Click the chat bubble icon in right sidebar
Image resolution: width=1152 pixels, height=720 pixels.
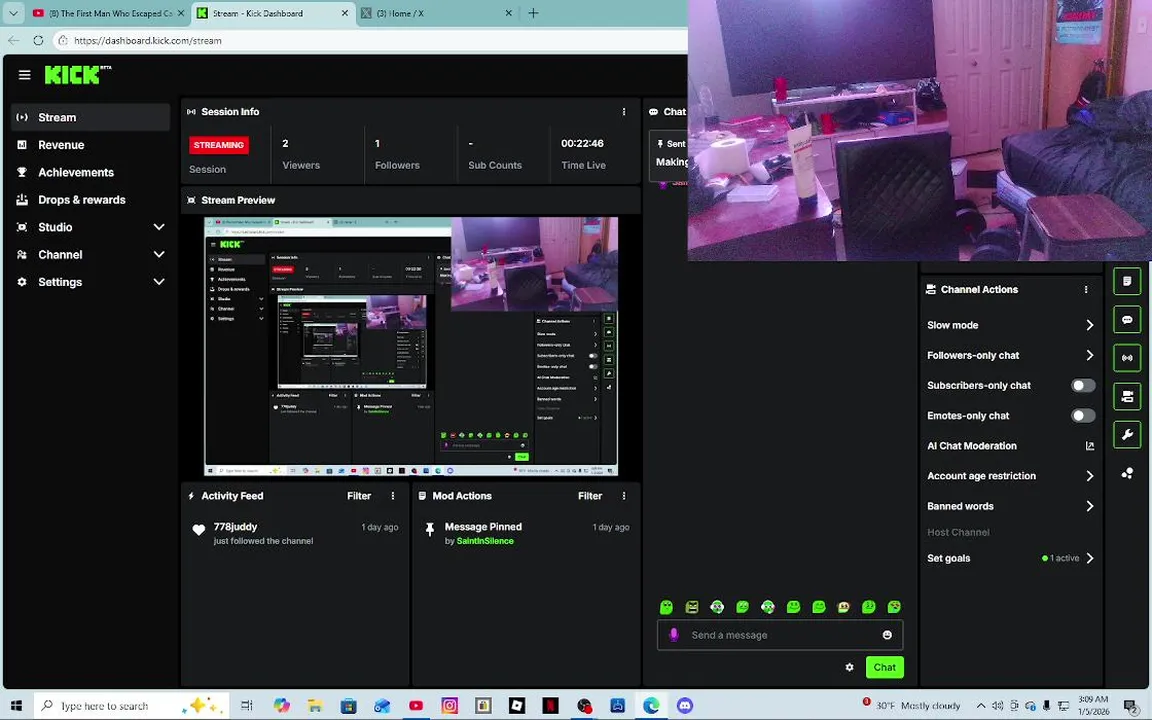click(x=1127, y=320)
